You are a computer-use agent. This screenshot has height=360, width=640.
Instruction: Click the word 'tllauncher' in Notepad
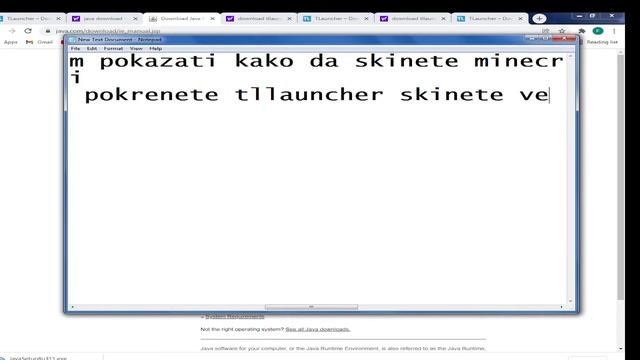[x=309, y=95]
